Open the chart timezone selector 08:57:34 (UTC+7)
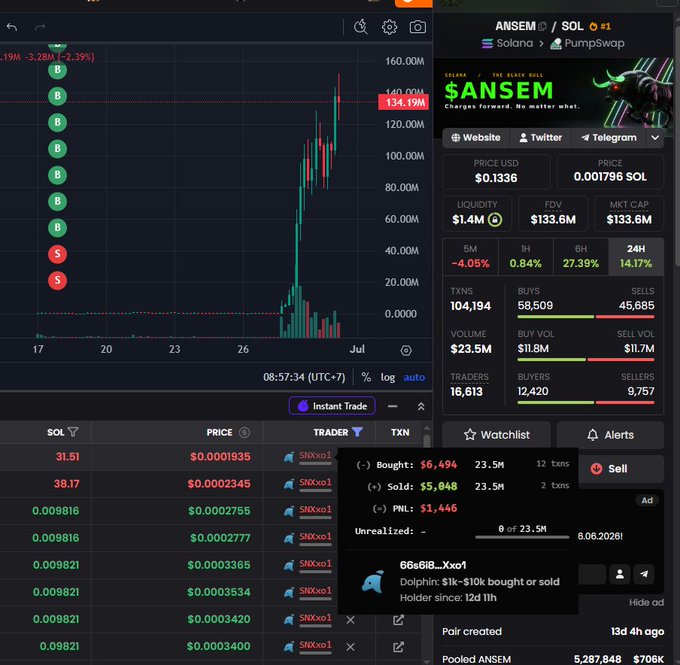 tap(304, 377)
